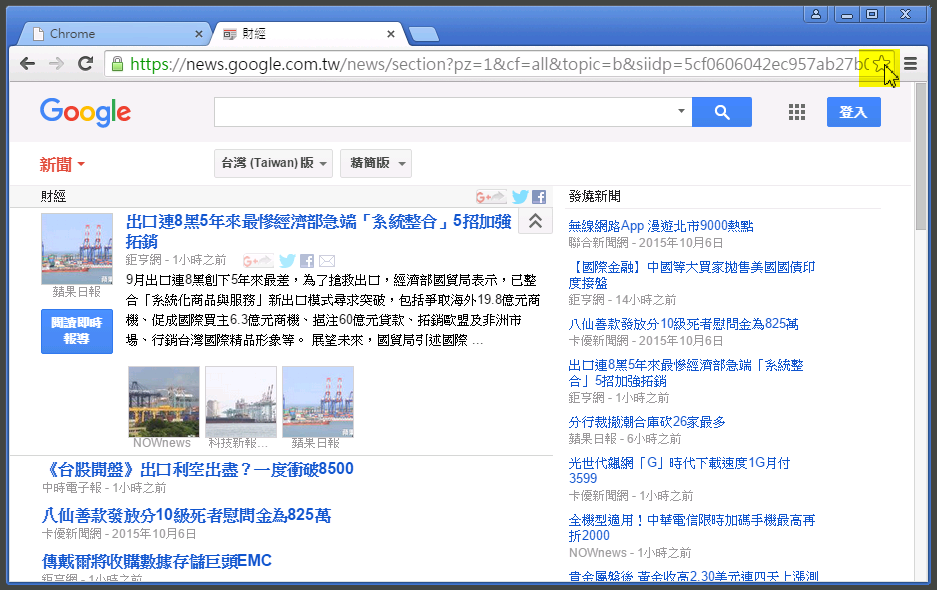Share 財經 section on Google+
This screenshot has height=590, width=937.
(491, 196)
